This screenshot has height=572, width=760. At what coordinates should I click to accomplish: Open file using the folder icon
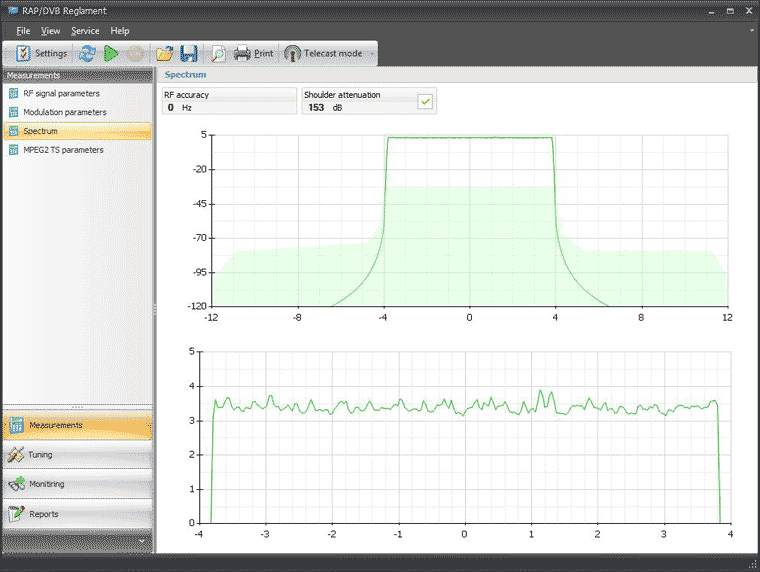(165, 53)
